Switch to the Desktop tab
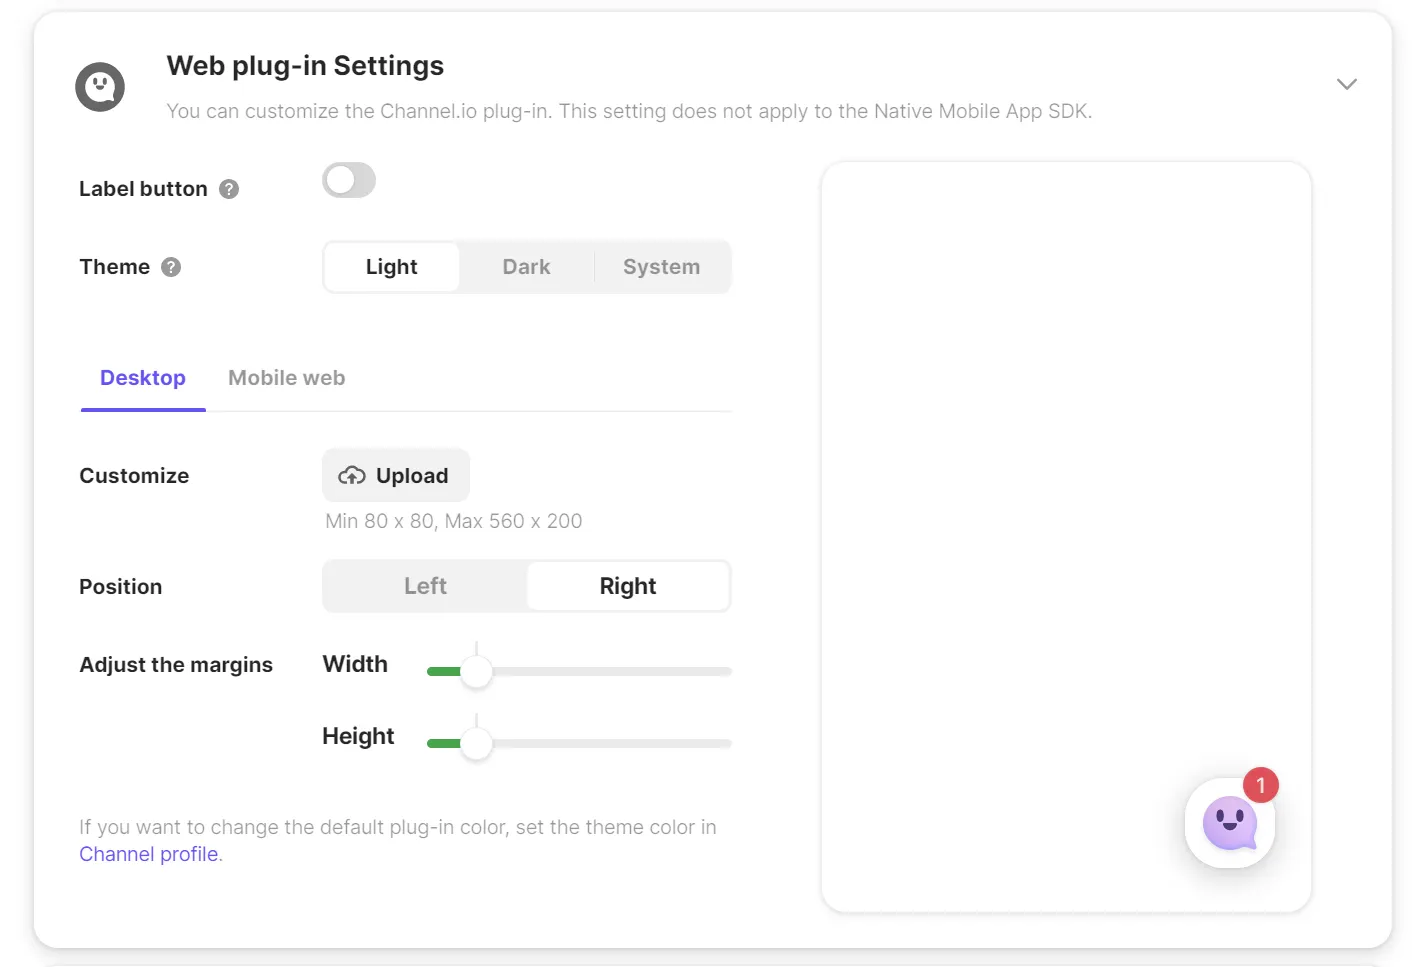The image size is (1421, 967). tap(143, 378)
